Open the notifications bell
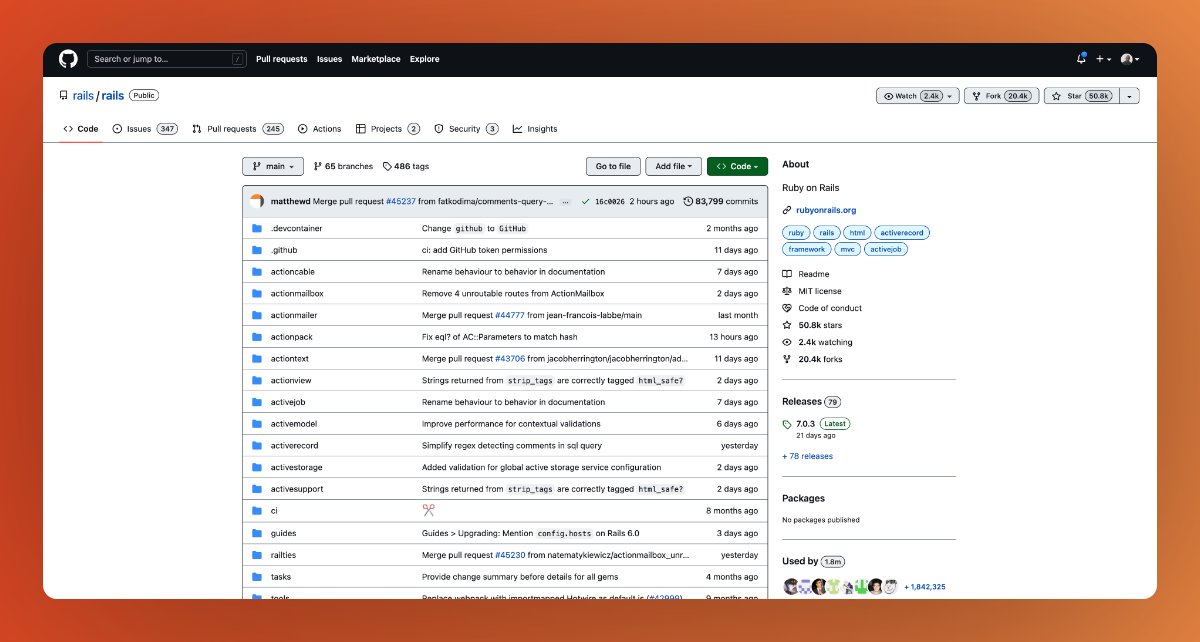 [x=1081, y=59]
